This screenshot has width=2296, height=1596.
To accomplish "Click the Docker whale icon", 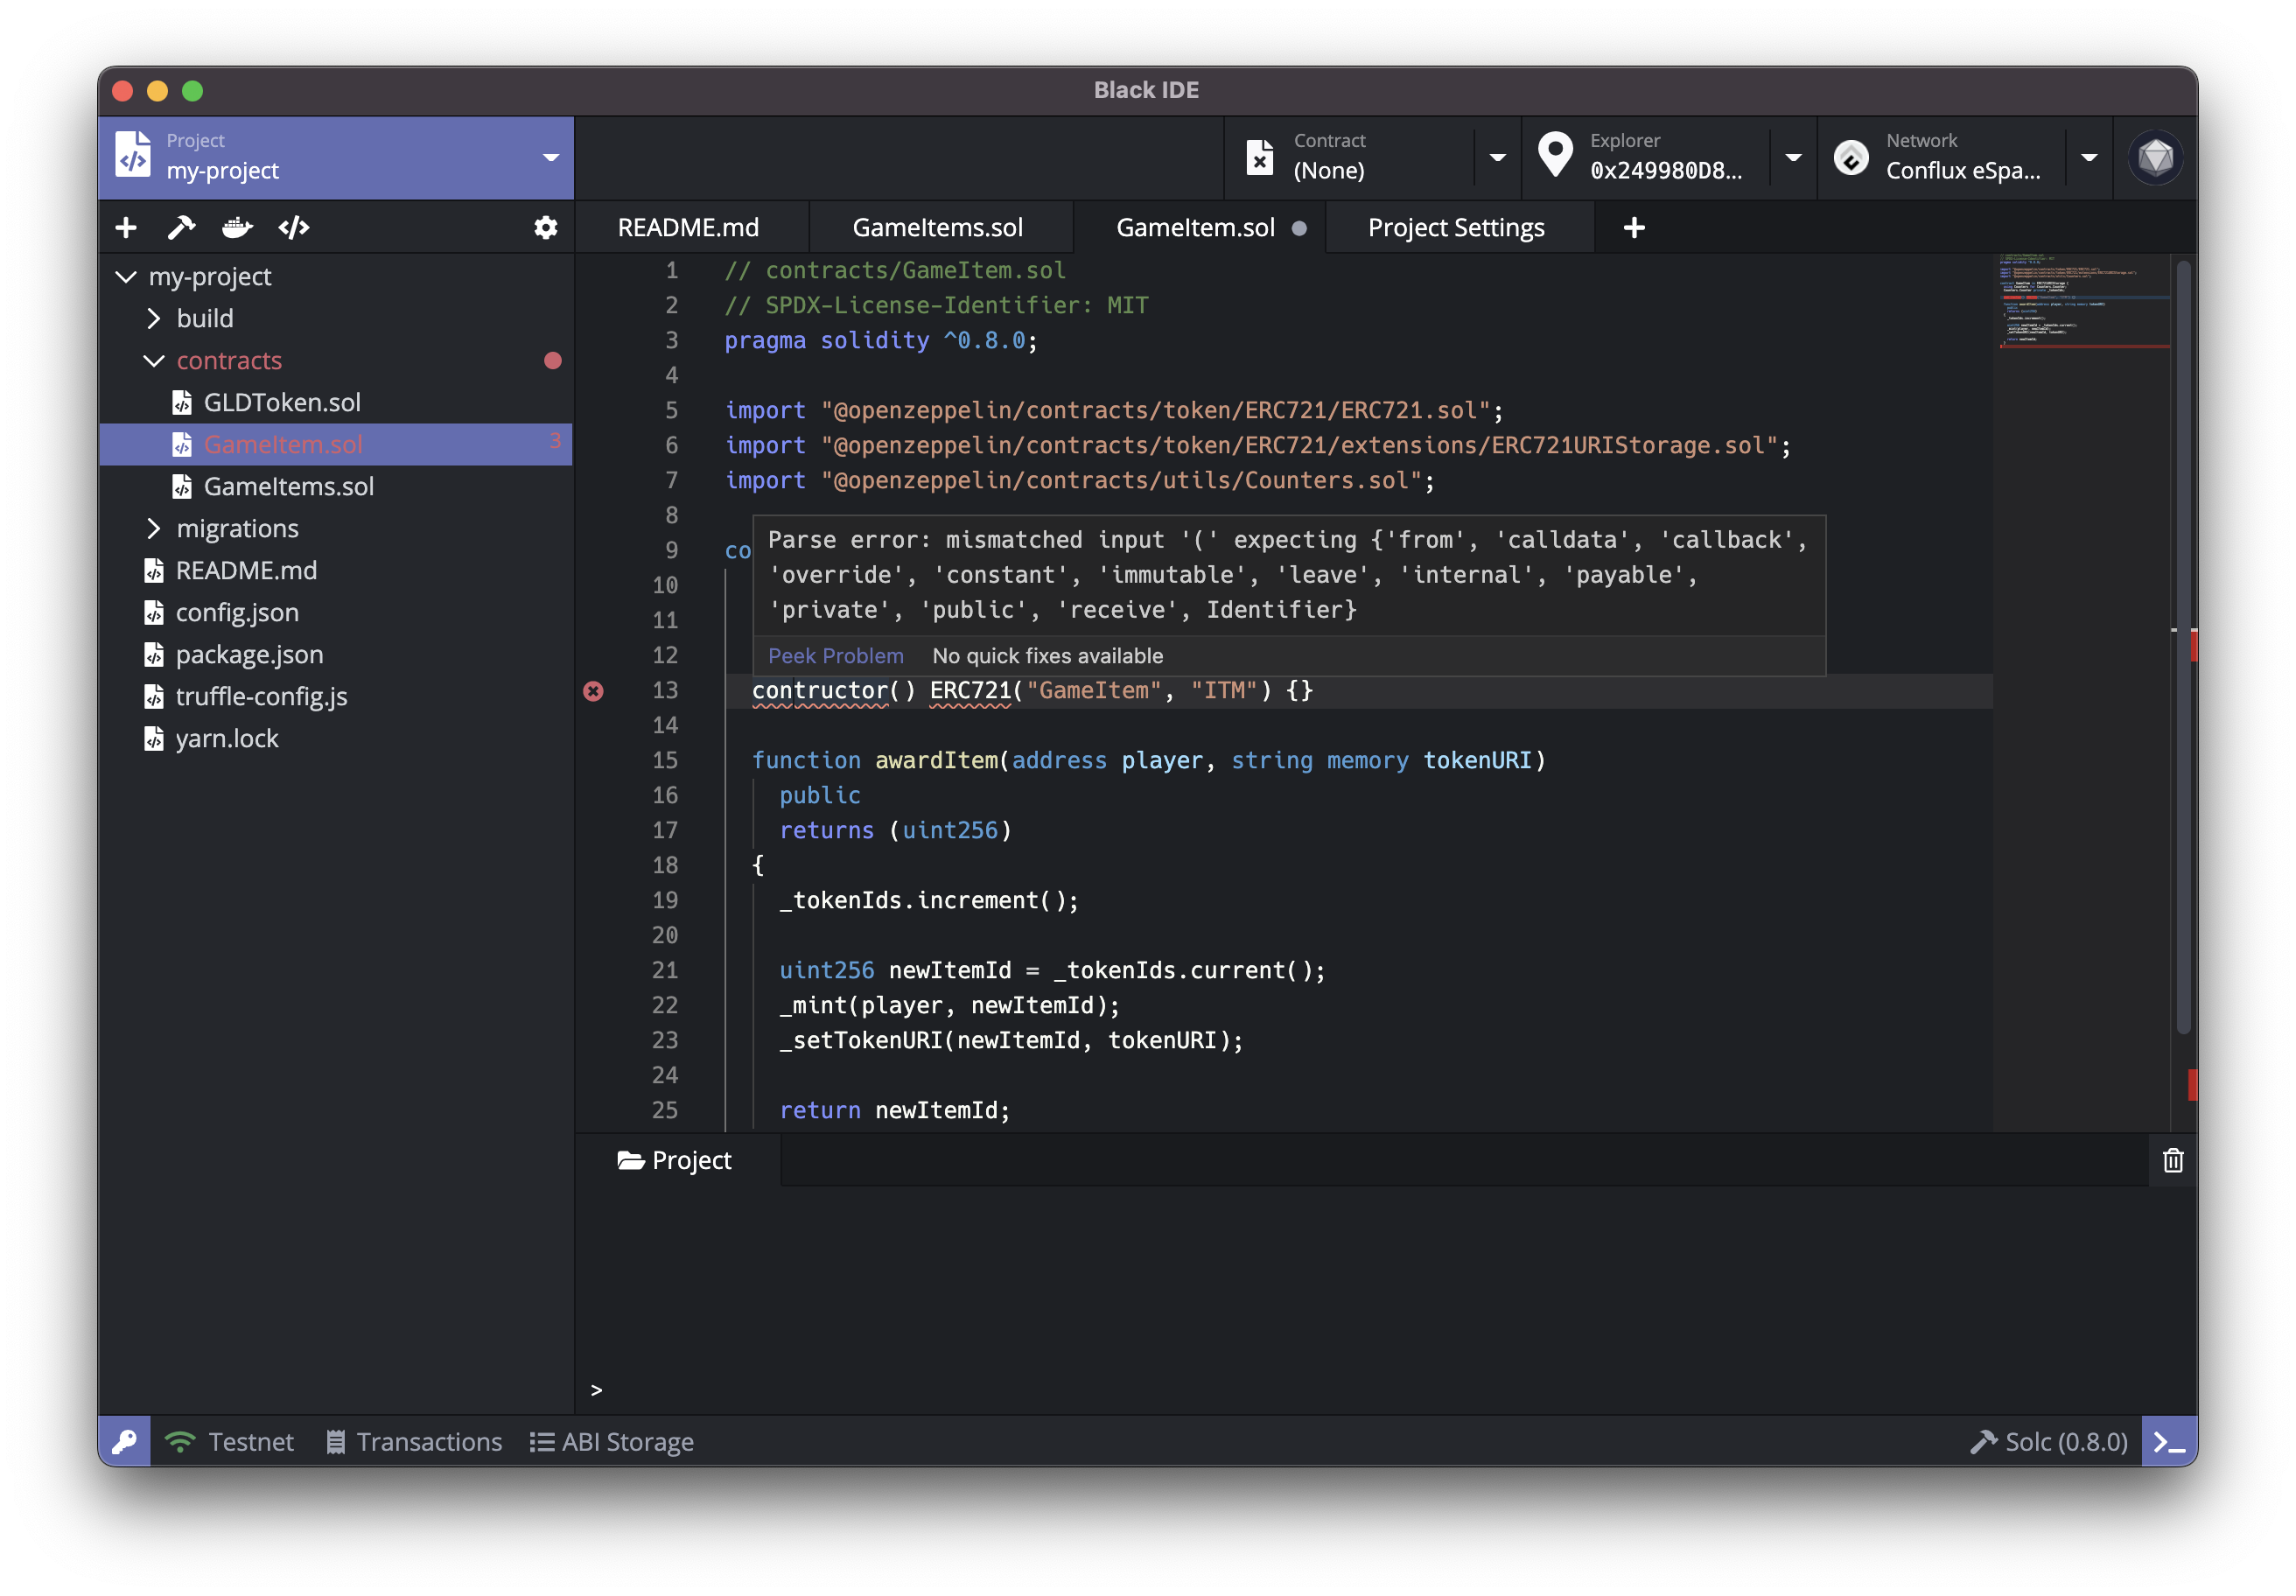I will click(237, 228).
